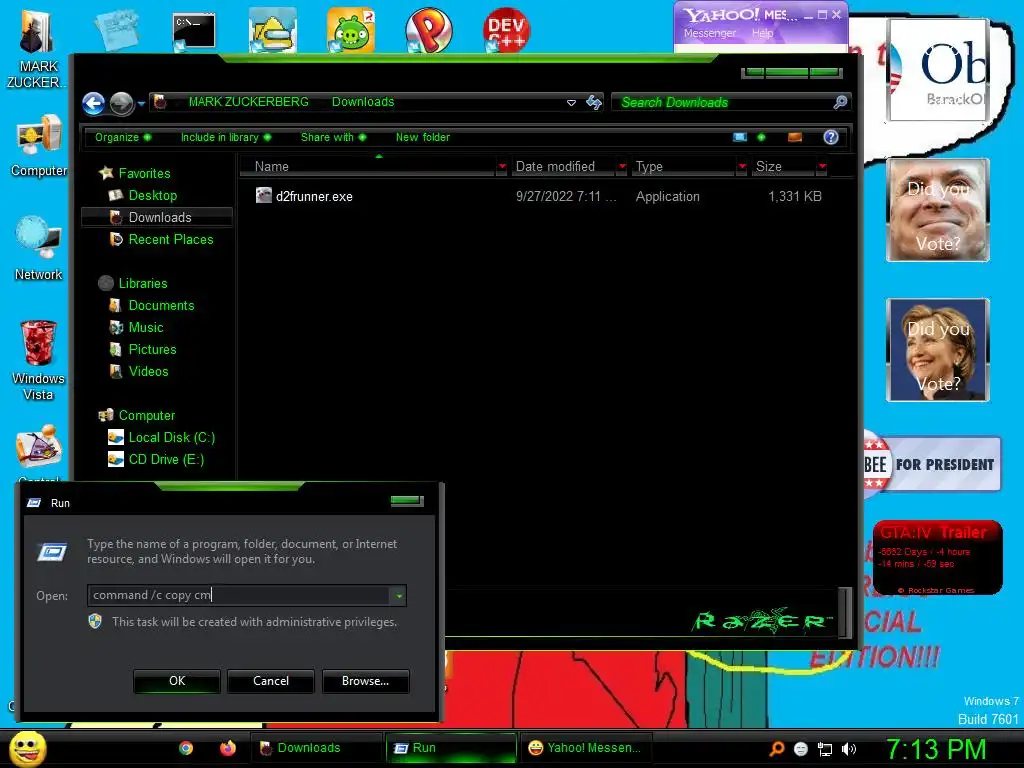Open Videos library in sidebar

(x=148, y=371)
